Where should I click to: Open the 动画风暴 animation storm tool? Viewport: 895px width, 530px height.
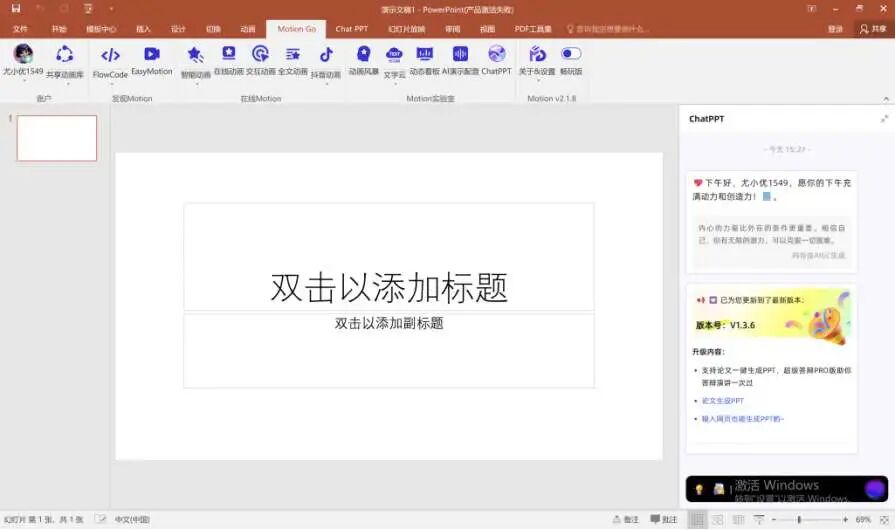coord(364,54)
